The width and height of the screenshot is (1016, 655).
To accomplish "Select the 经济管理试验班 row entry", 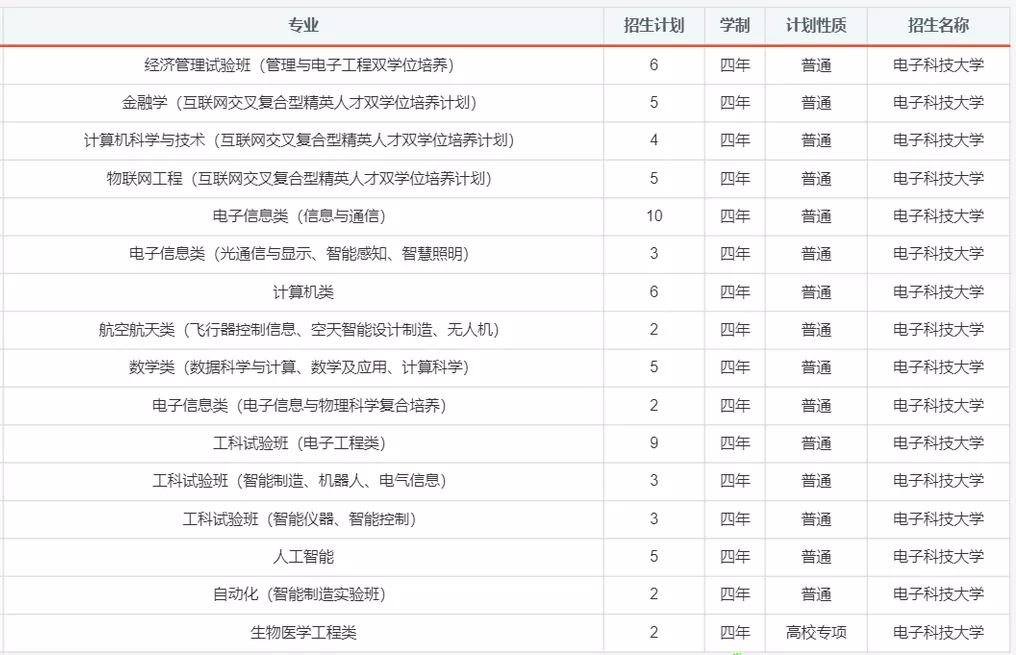I will click(x=304, y=64).
